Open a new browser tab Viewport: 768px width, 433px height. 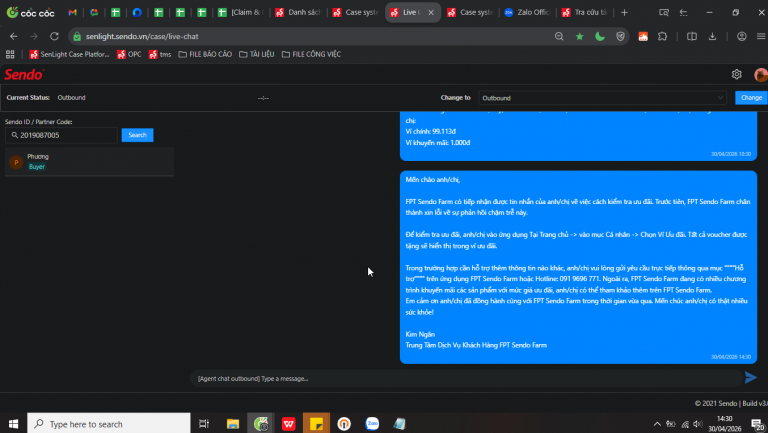[624, 12]
